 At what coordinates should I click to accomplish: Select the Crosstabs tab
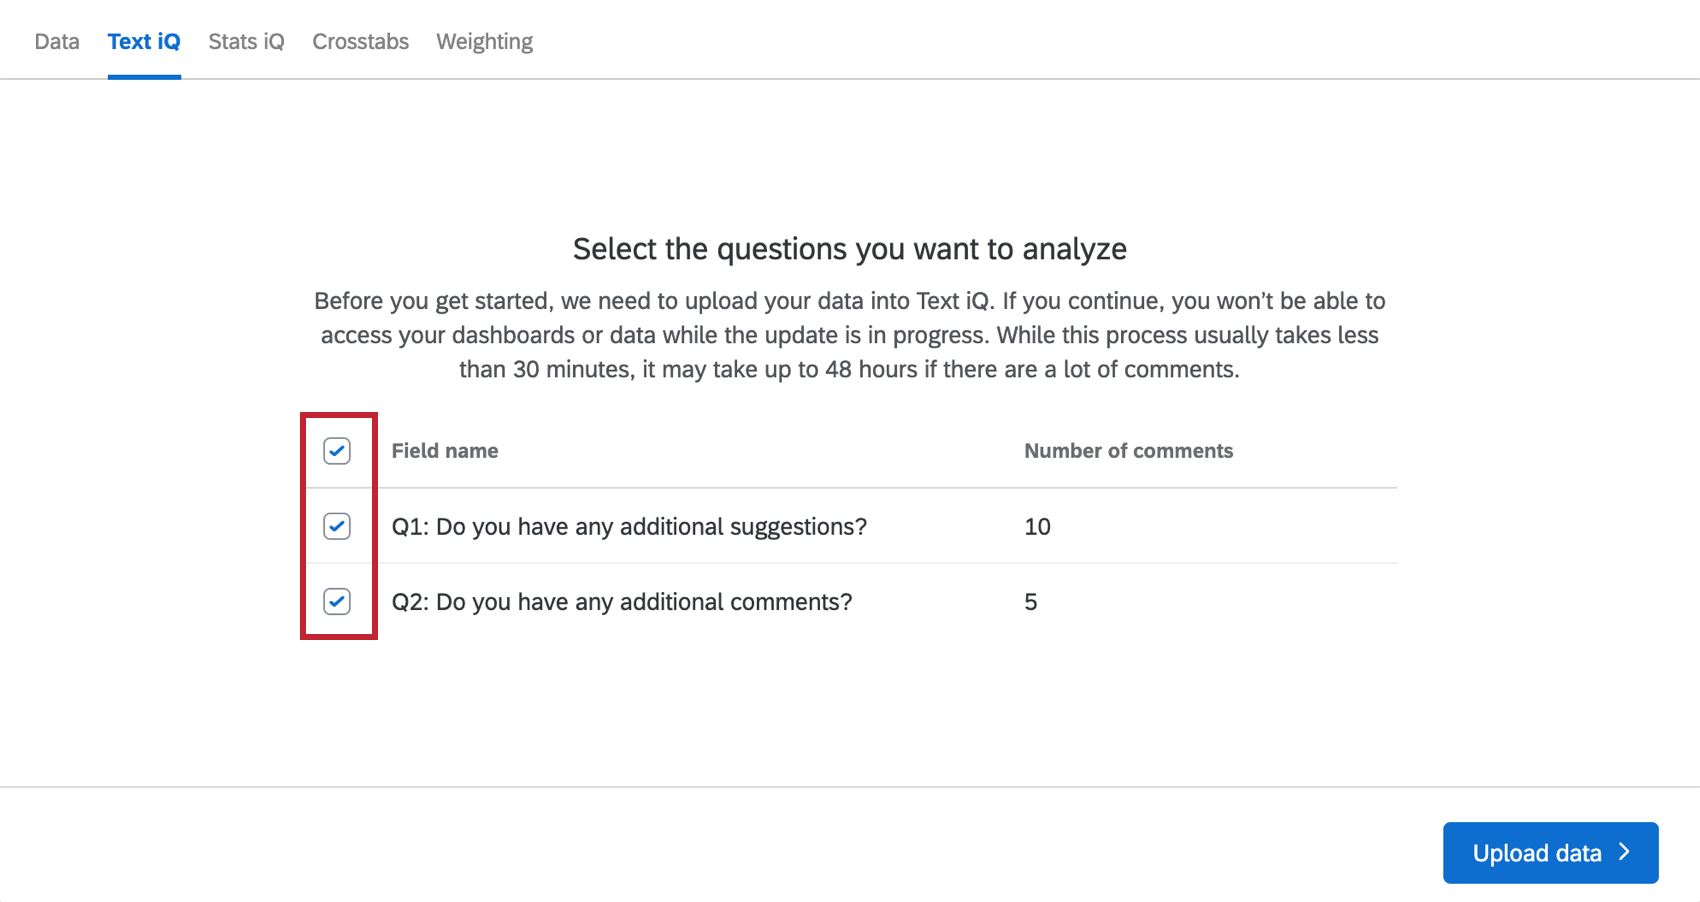[x=360, y=41]
